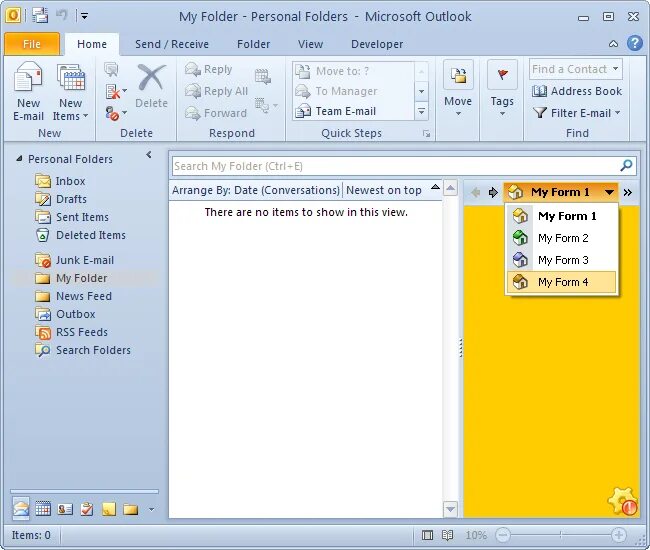Click the Find a Contact box
The height and width of the screenshot is (550, 650).
click(575, 69)
